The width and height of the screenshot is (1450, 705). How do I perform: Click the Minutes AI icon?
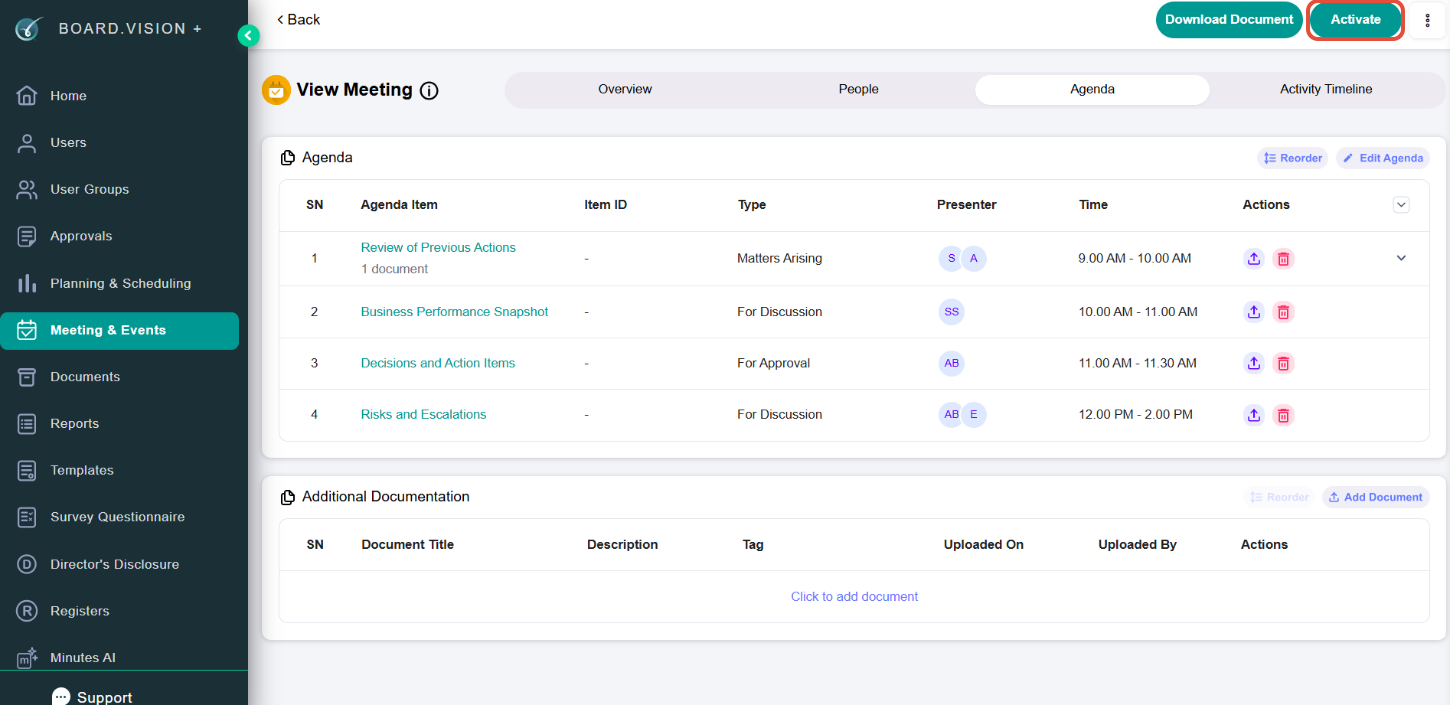click(x=27, y=657)
